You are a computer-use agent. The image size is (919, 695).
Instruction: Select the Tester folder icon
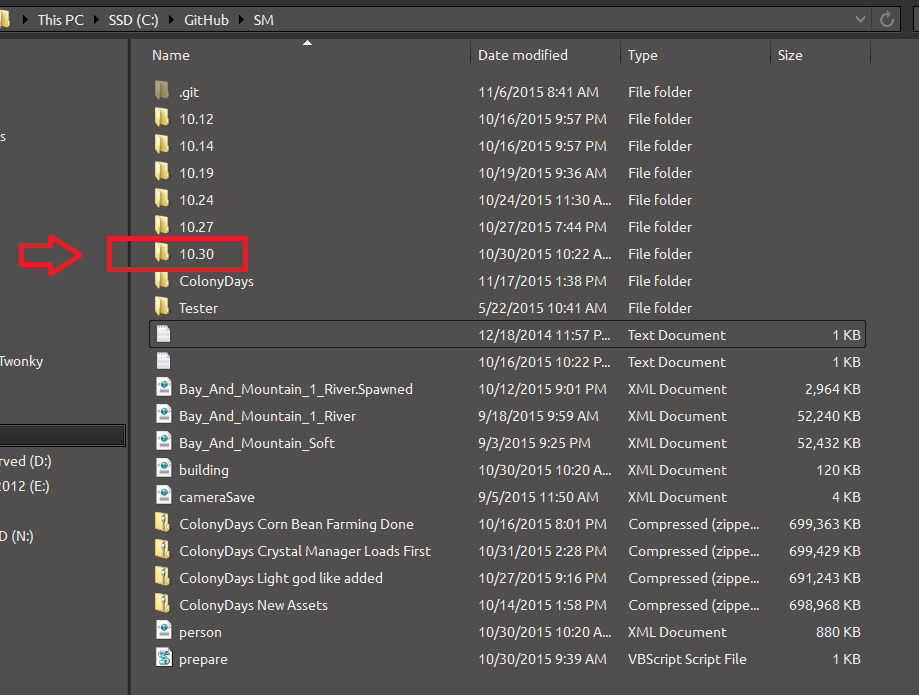(x=162, y=306)
